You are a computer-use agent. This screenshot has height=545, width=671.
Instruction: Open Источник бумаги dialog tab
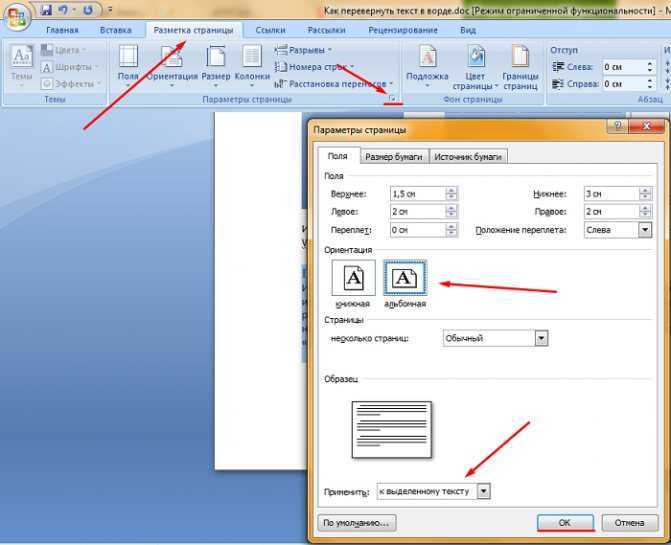(x=468, y=157)
